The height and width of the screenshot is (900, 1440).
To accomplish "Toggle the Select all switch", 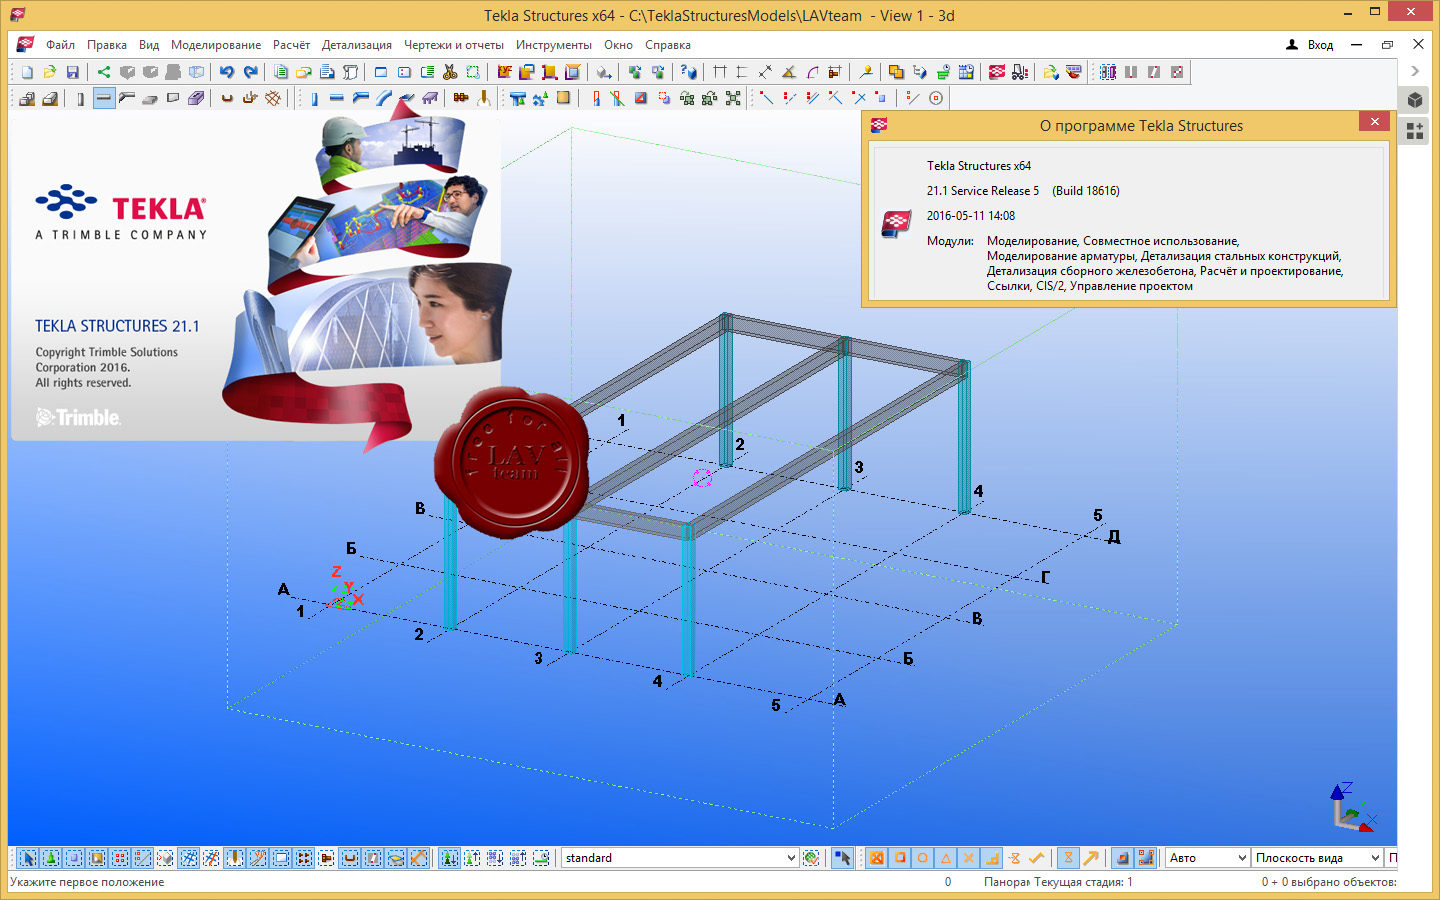I will [28, 858].
